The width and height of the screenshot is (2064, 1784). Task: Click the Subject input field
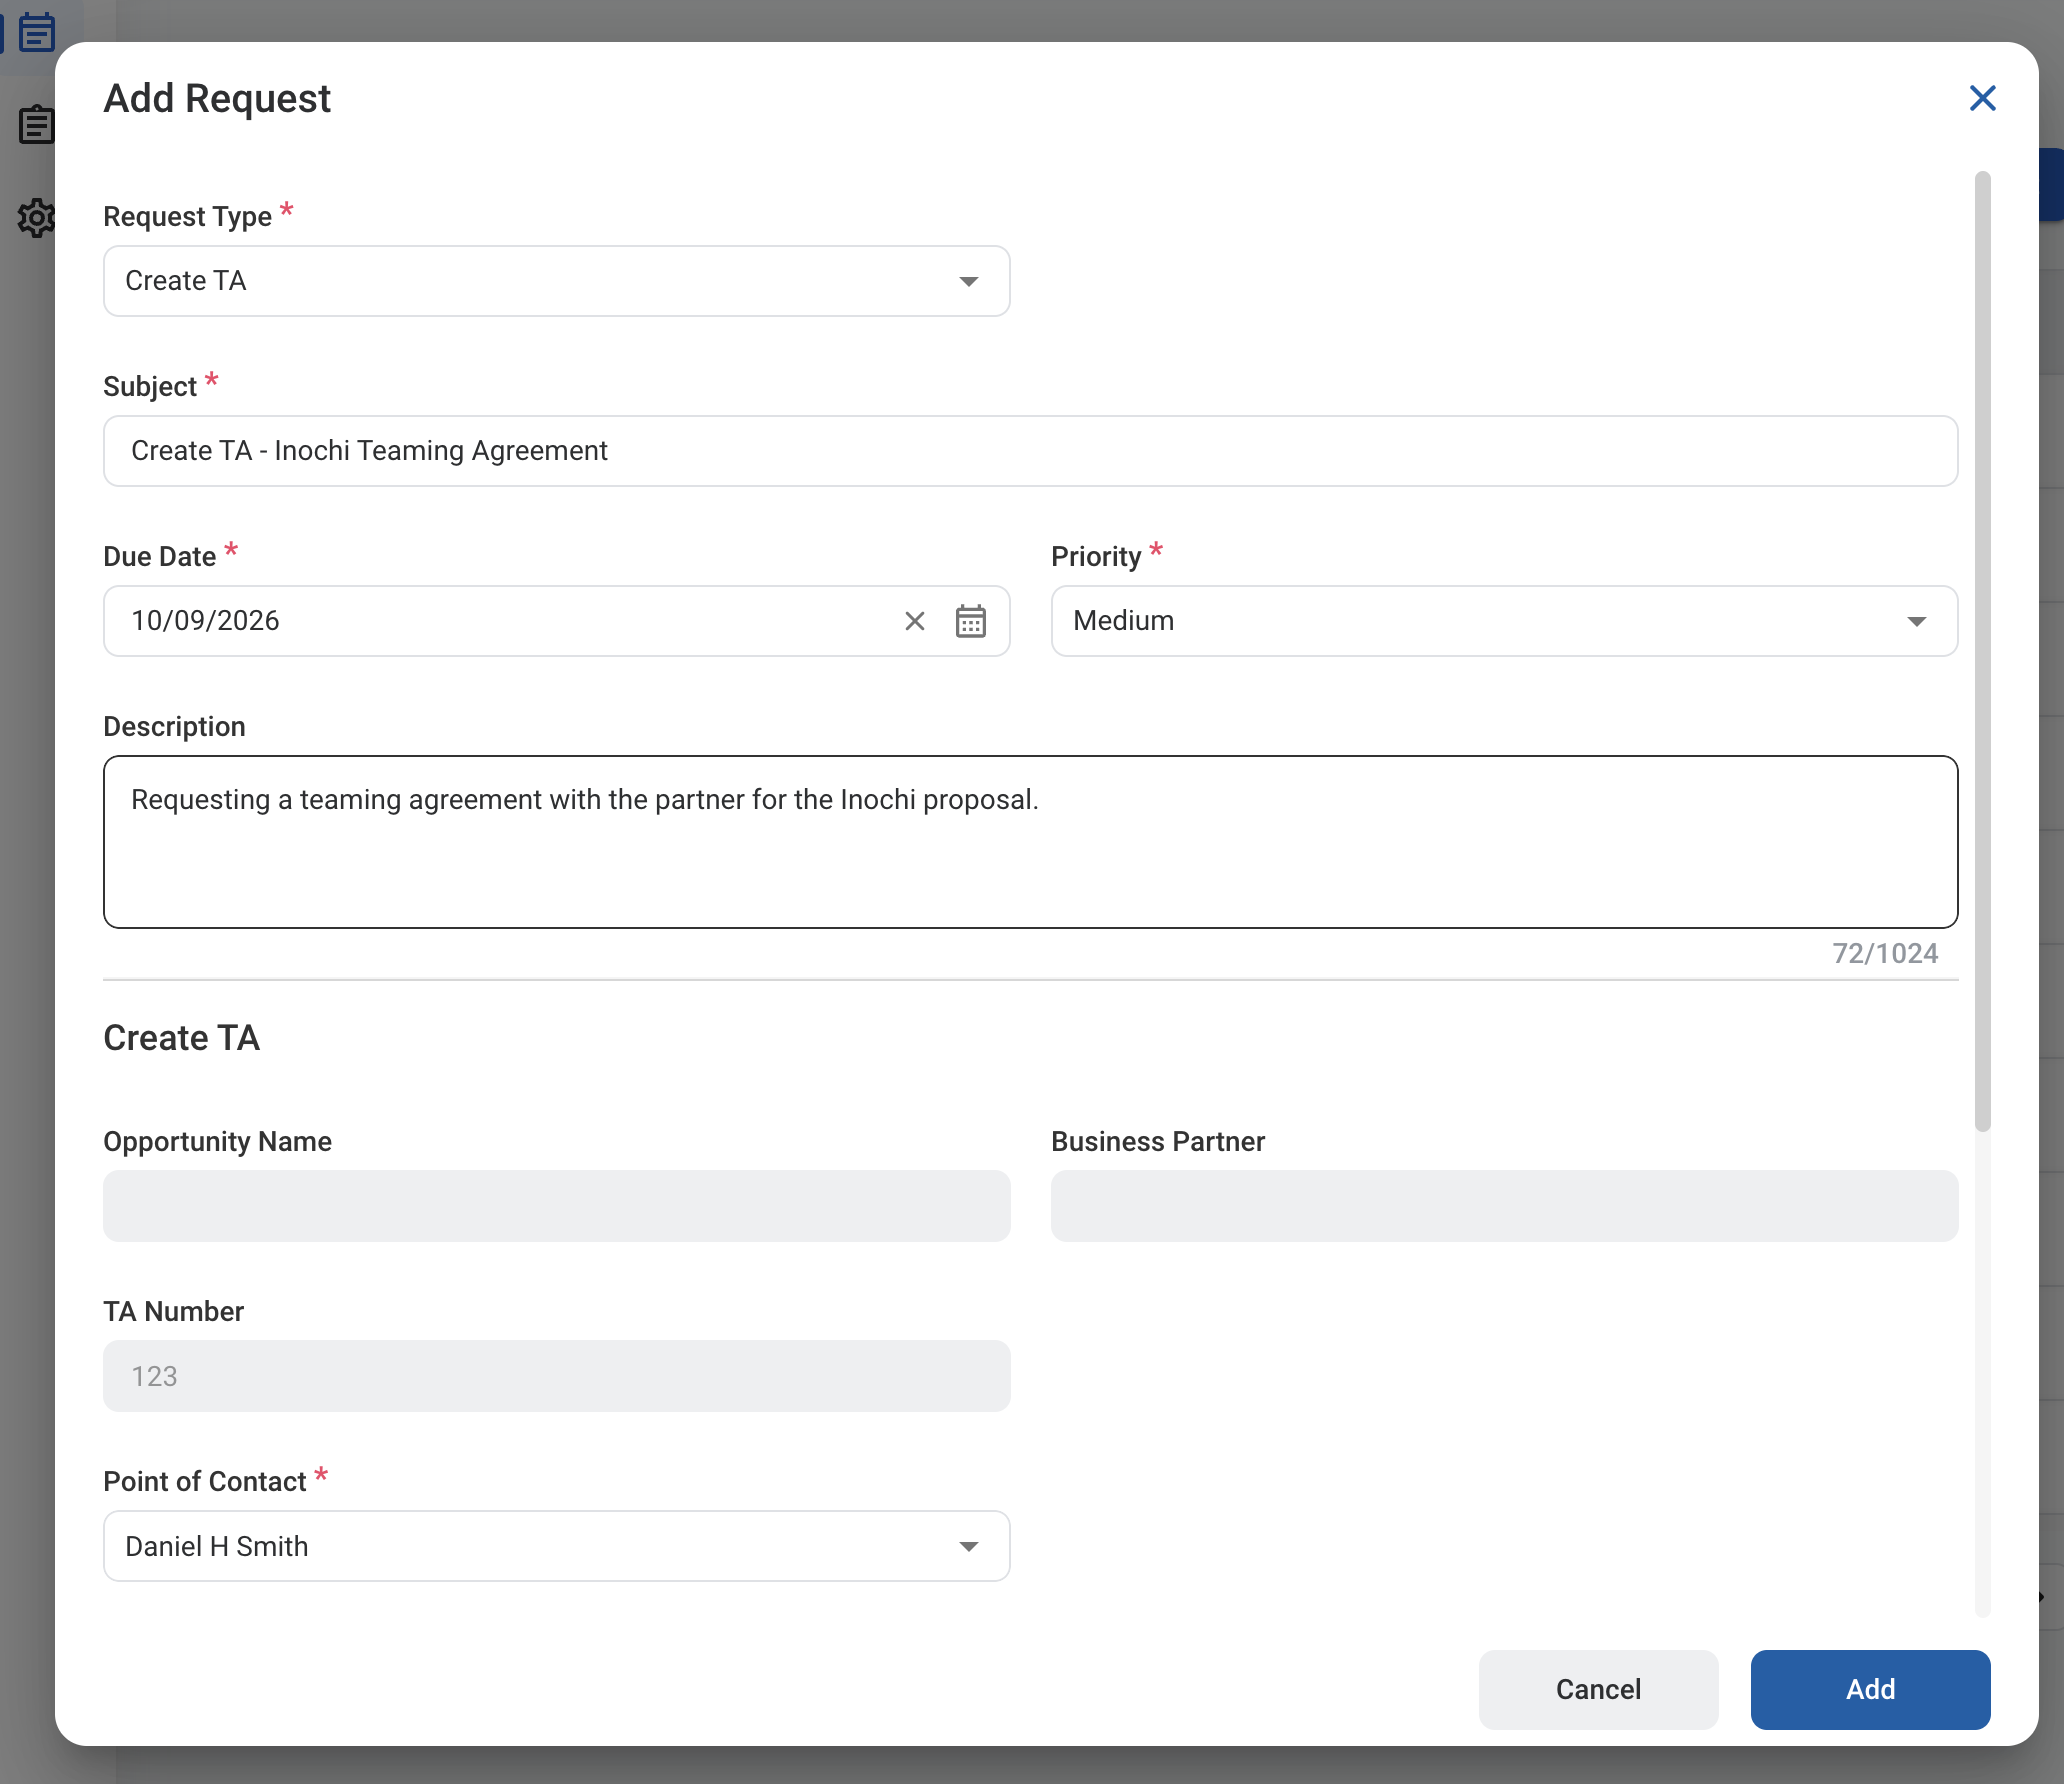[1030, 451]
